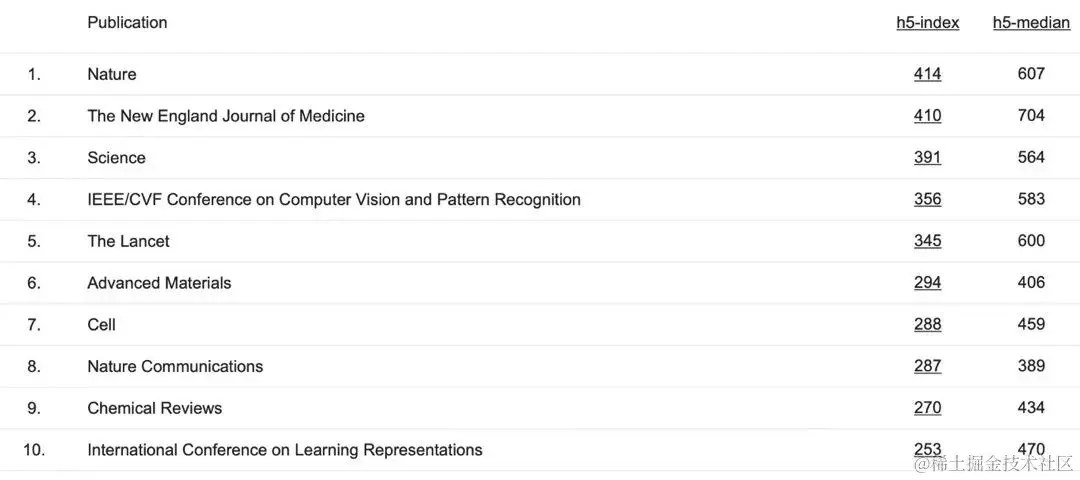This screenshot has width=1080, height=480.
Task: Open Chemical Reviews' h5-index value 270
Action: [x=927, y=408]
